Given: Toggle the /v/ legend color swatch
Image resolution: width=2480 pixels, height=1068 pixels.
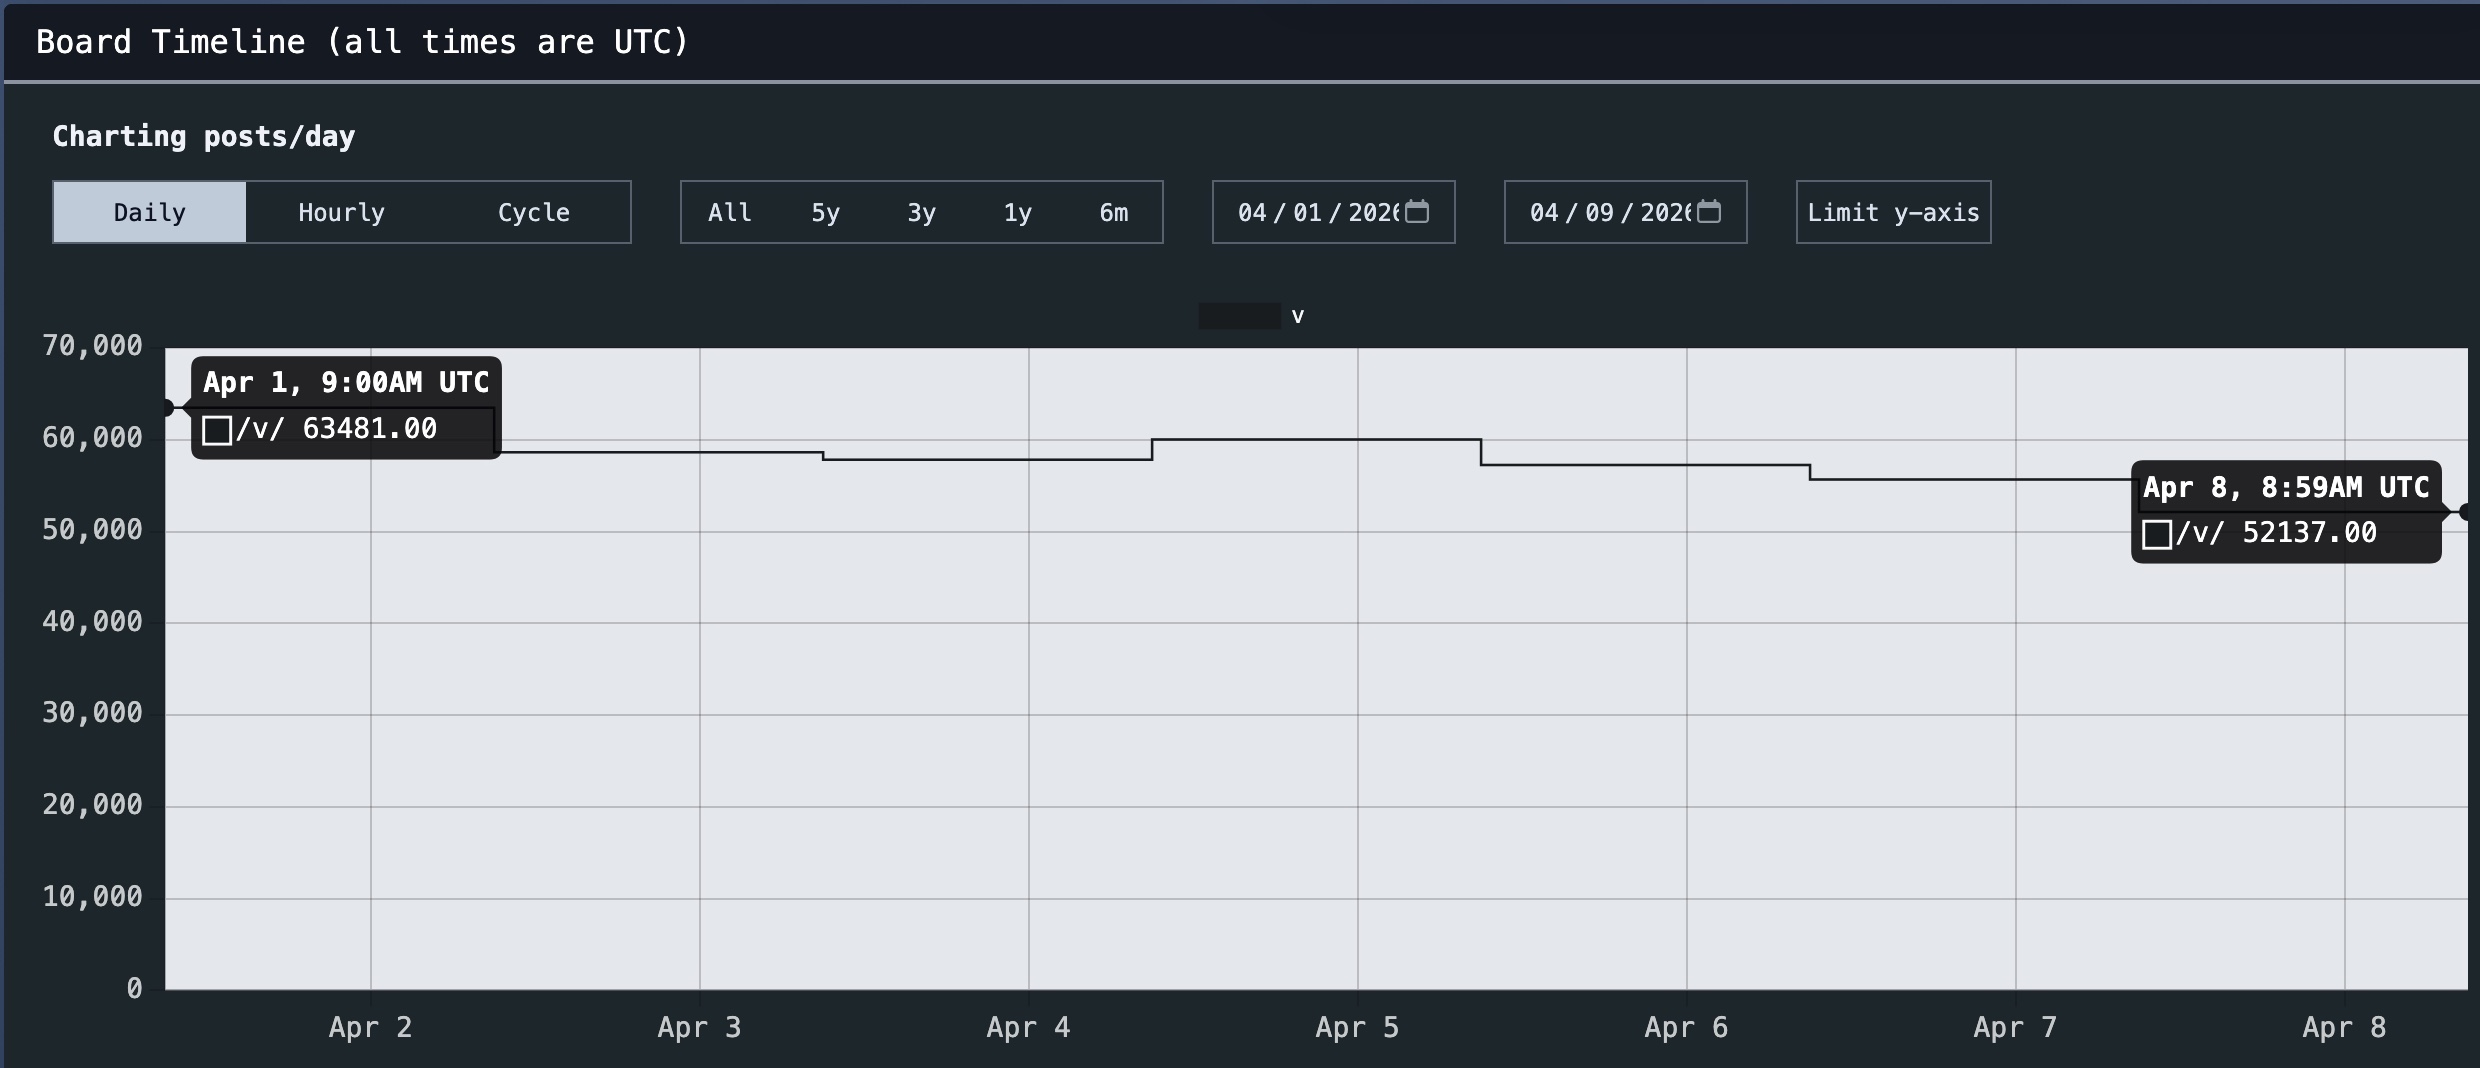Looking at the screenshot, I should tap(1239, 316).
